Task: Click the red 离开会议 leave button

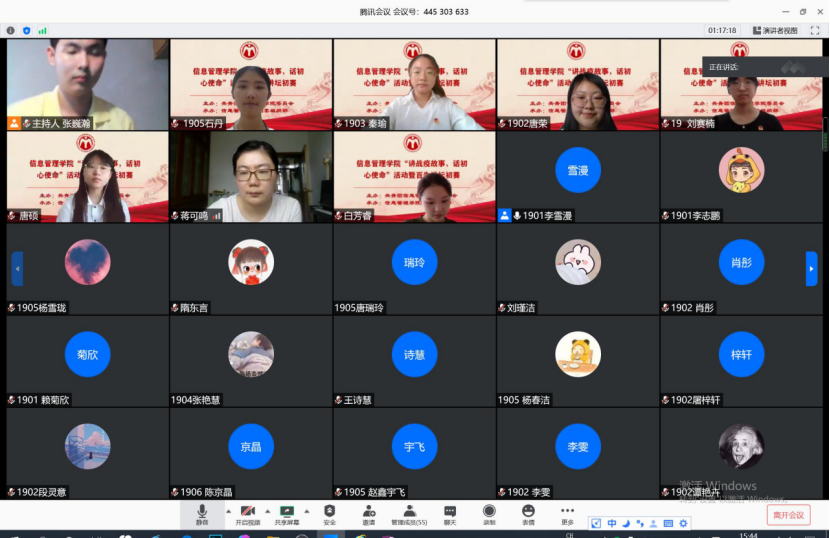Action: click(x=788, y=515)
